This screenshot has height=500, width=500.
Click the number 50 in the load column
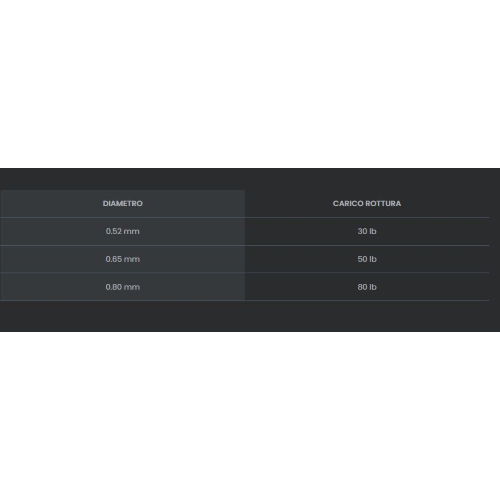click(362, 259)
